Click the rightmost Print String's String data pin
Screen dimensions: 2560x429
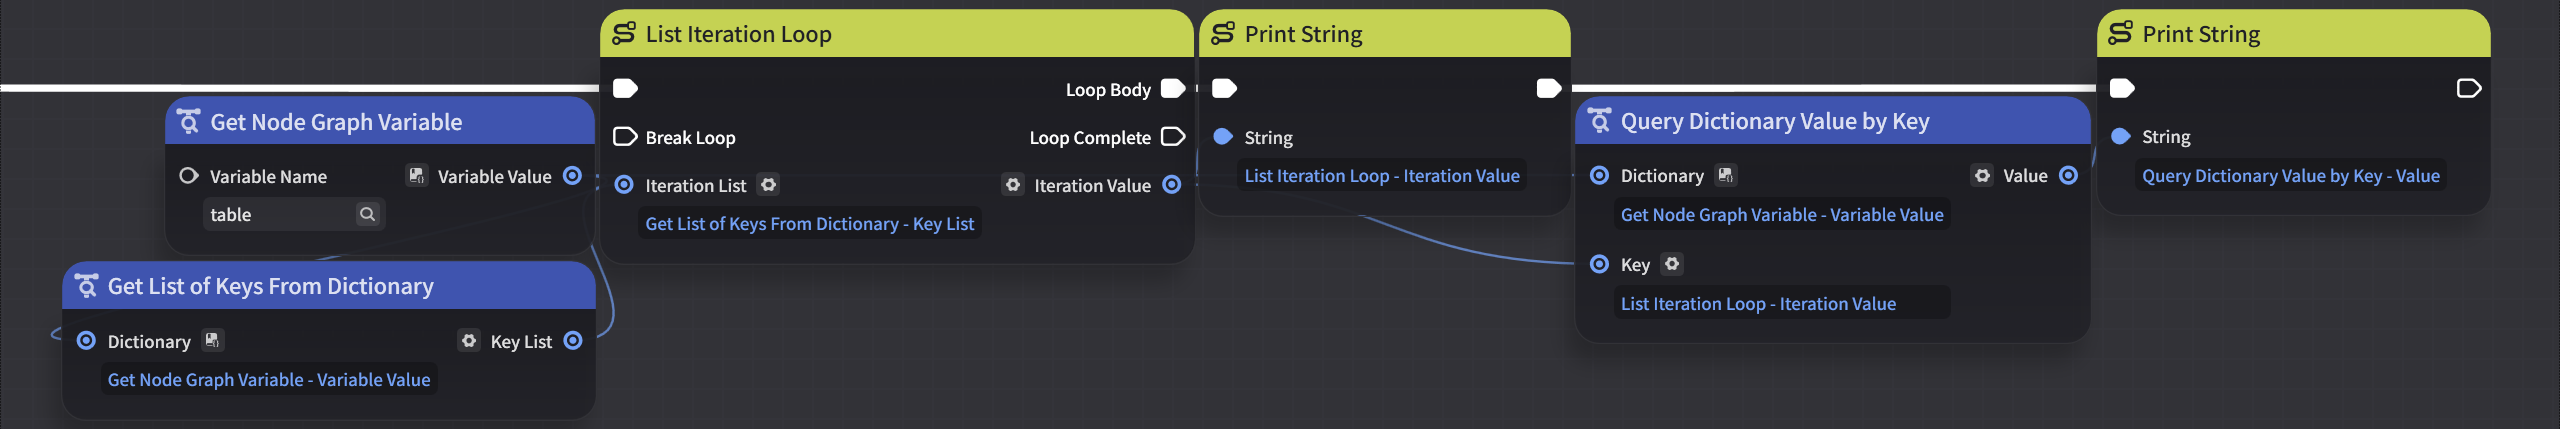point(2121,136)
